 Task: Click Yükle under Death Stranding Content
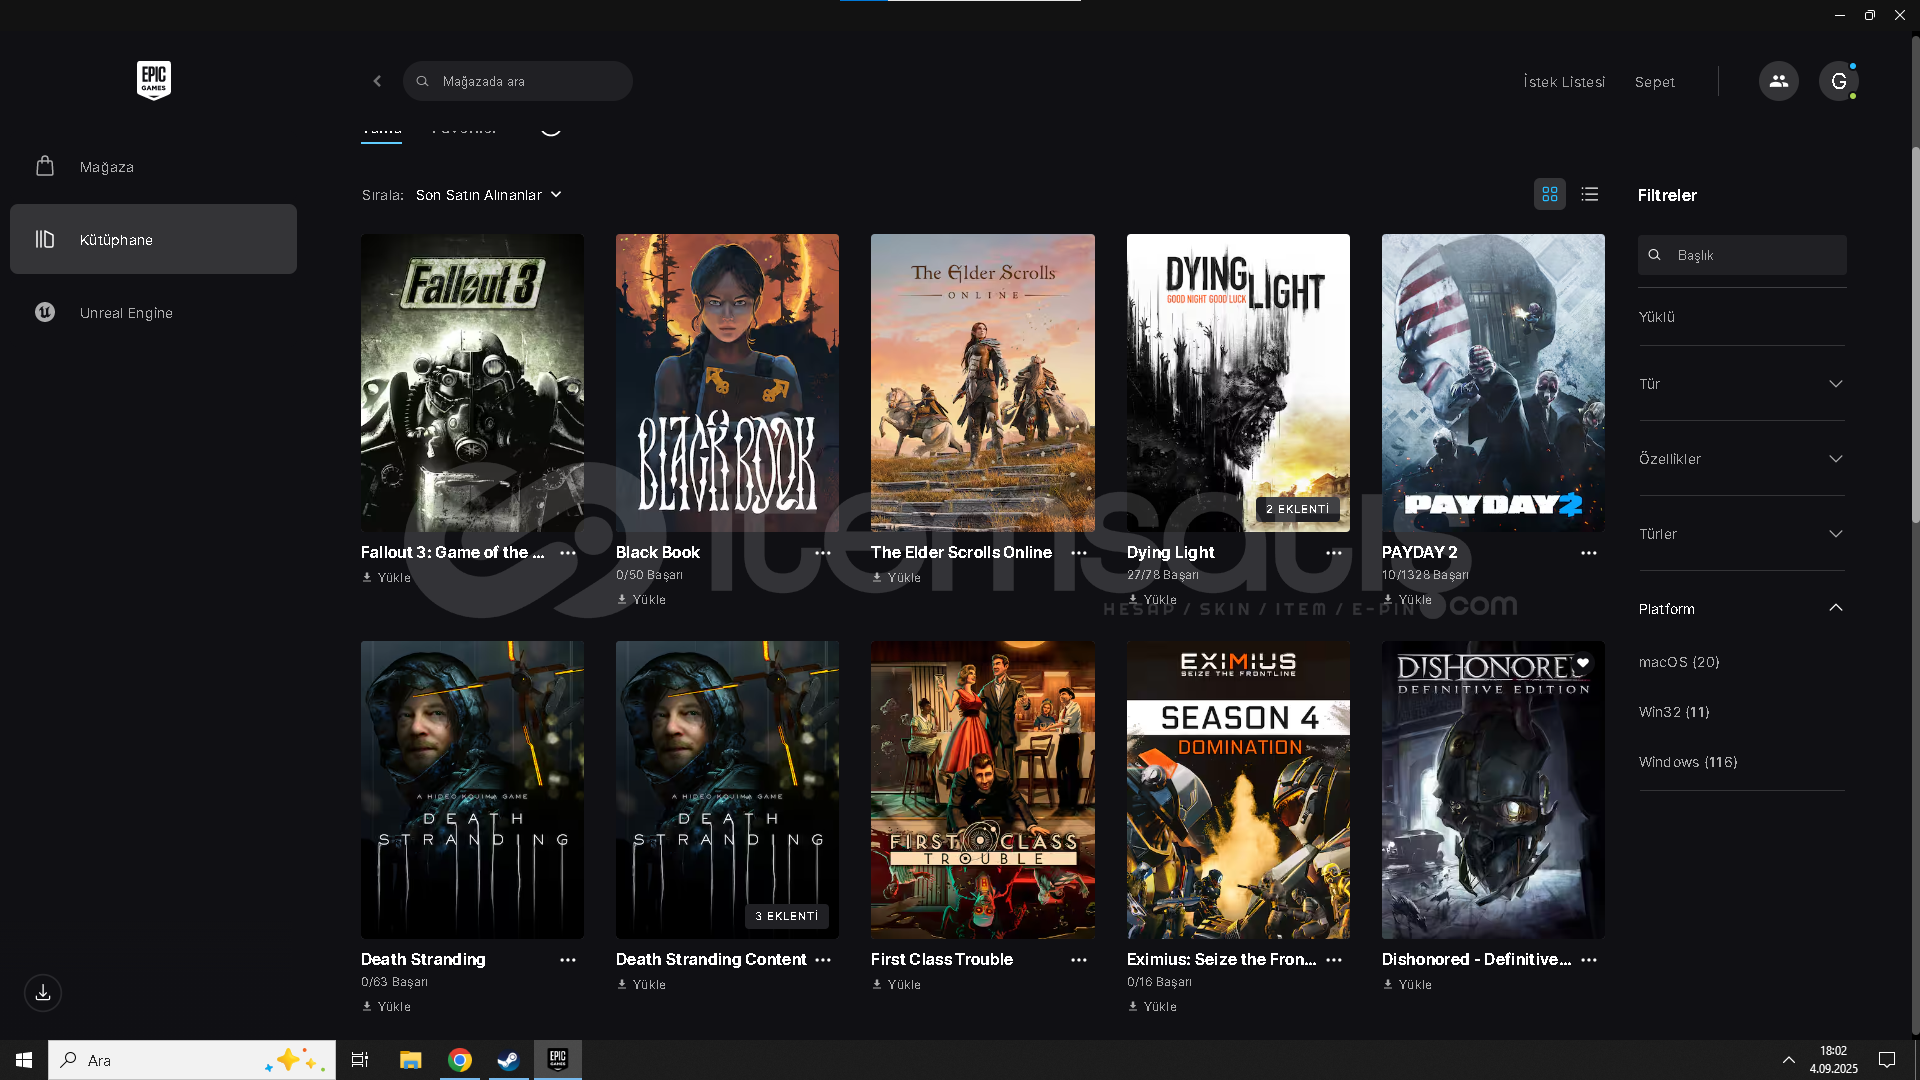tap(641, 985)
